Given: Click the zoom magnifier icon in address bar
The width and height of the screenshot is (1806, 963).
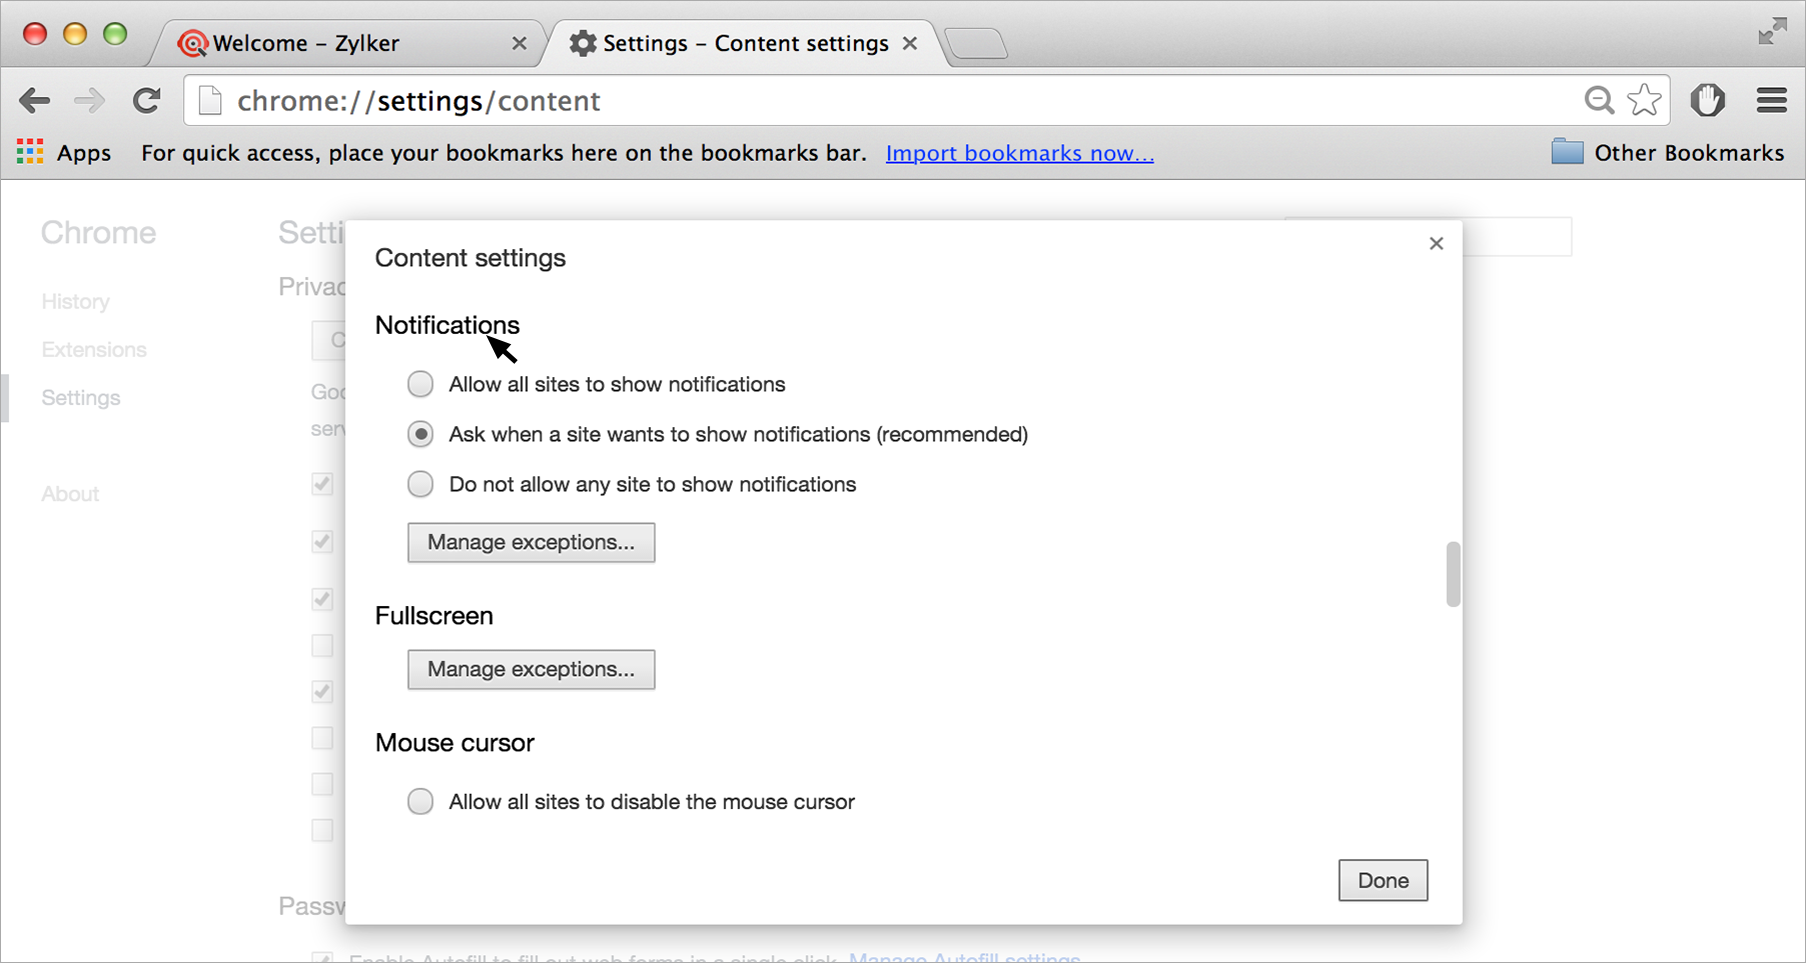Looking at the screenshot, I should click(1598, 101).
